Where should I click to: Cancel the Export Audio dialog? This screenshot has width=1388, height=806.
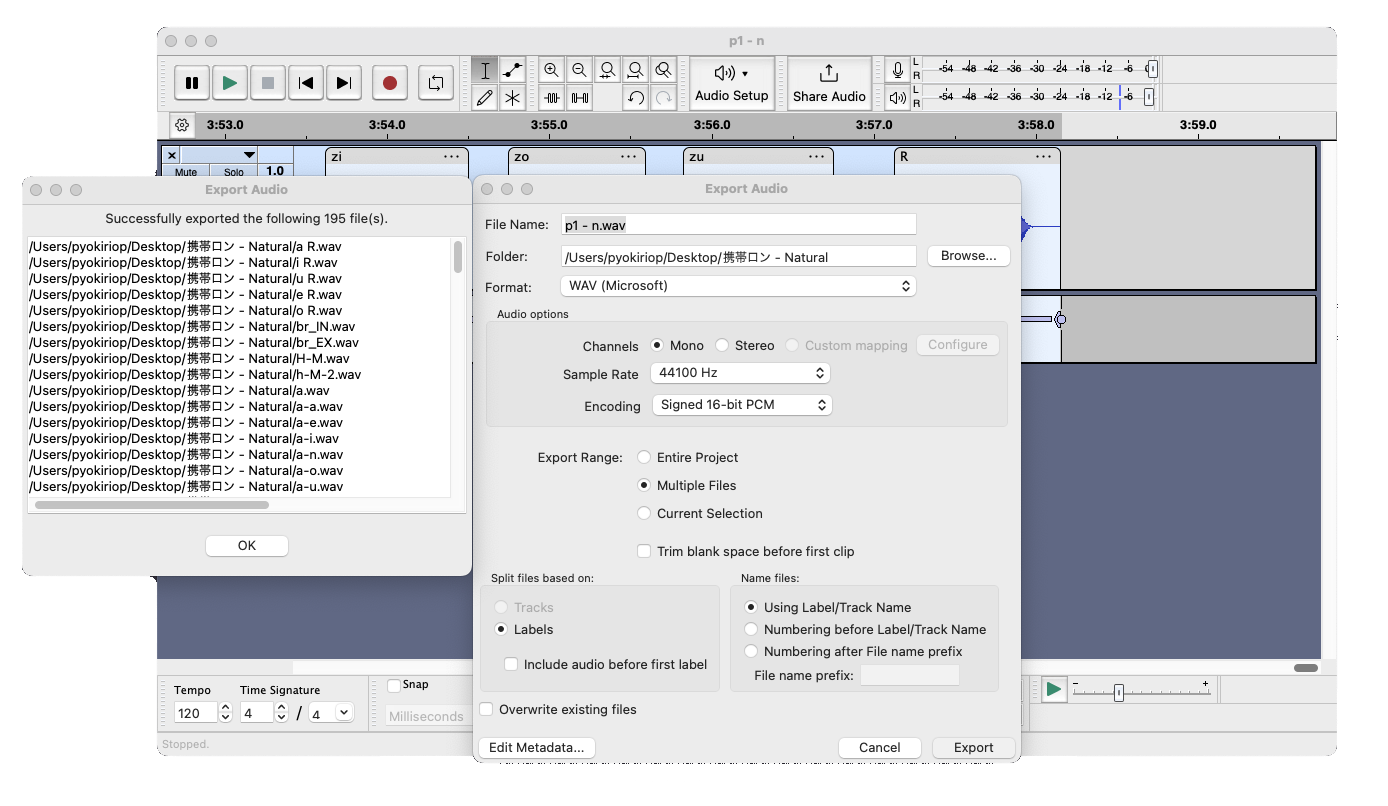pyautogui.click(x=879, y=747)
